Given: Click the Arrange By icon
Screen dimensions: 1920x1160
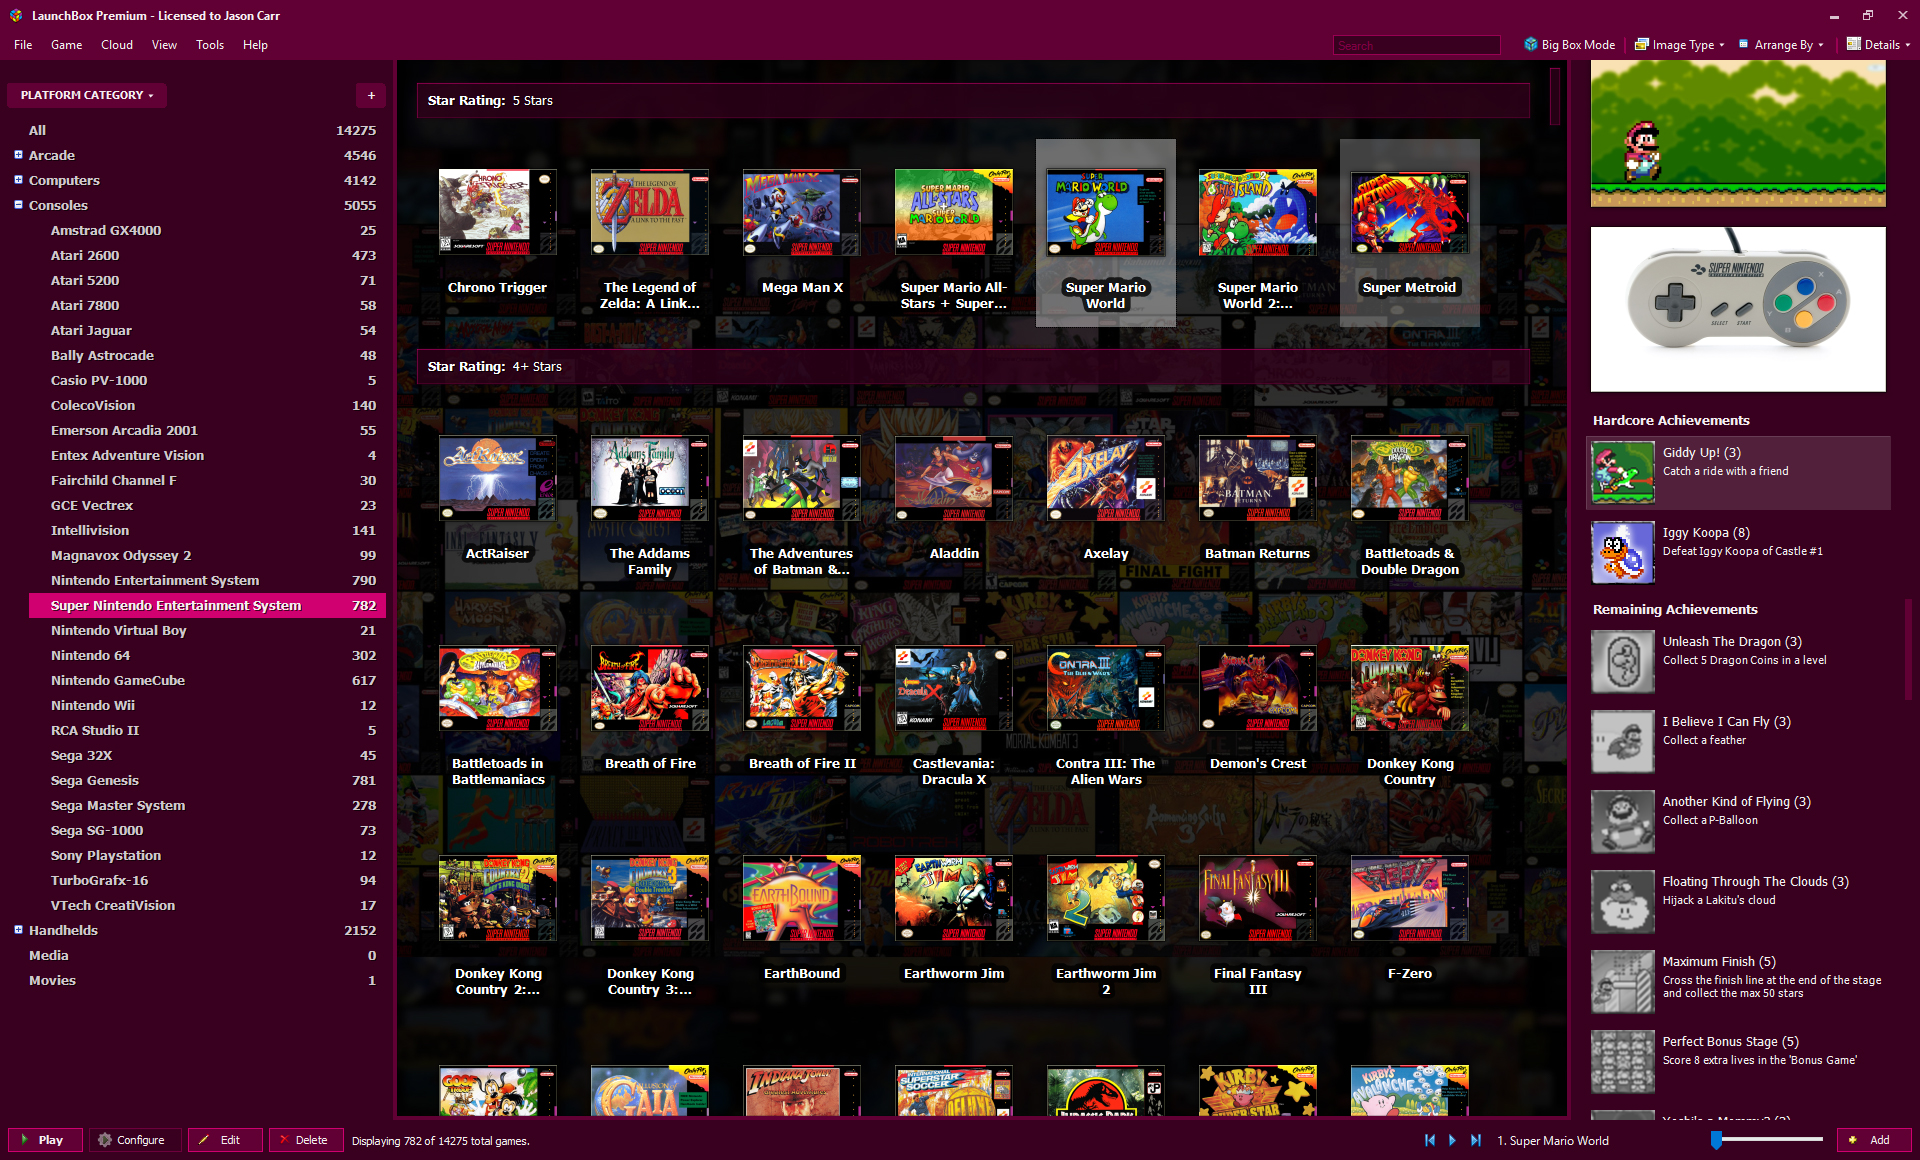Looking at the screenshot, I should point(1744,44).
